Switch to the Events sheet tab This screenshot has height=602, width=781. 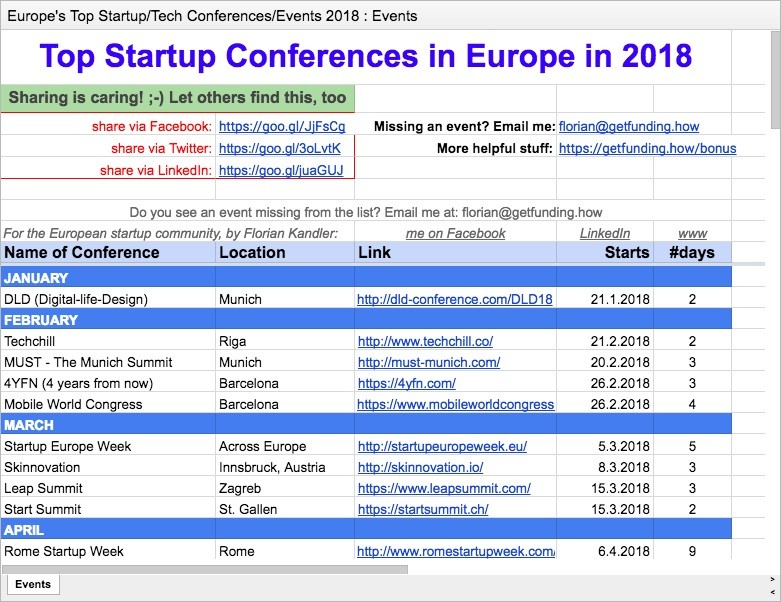point(33,584)
